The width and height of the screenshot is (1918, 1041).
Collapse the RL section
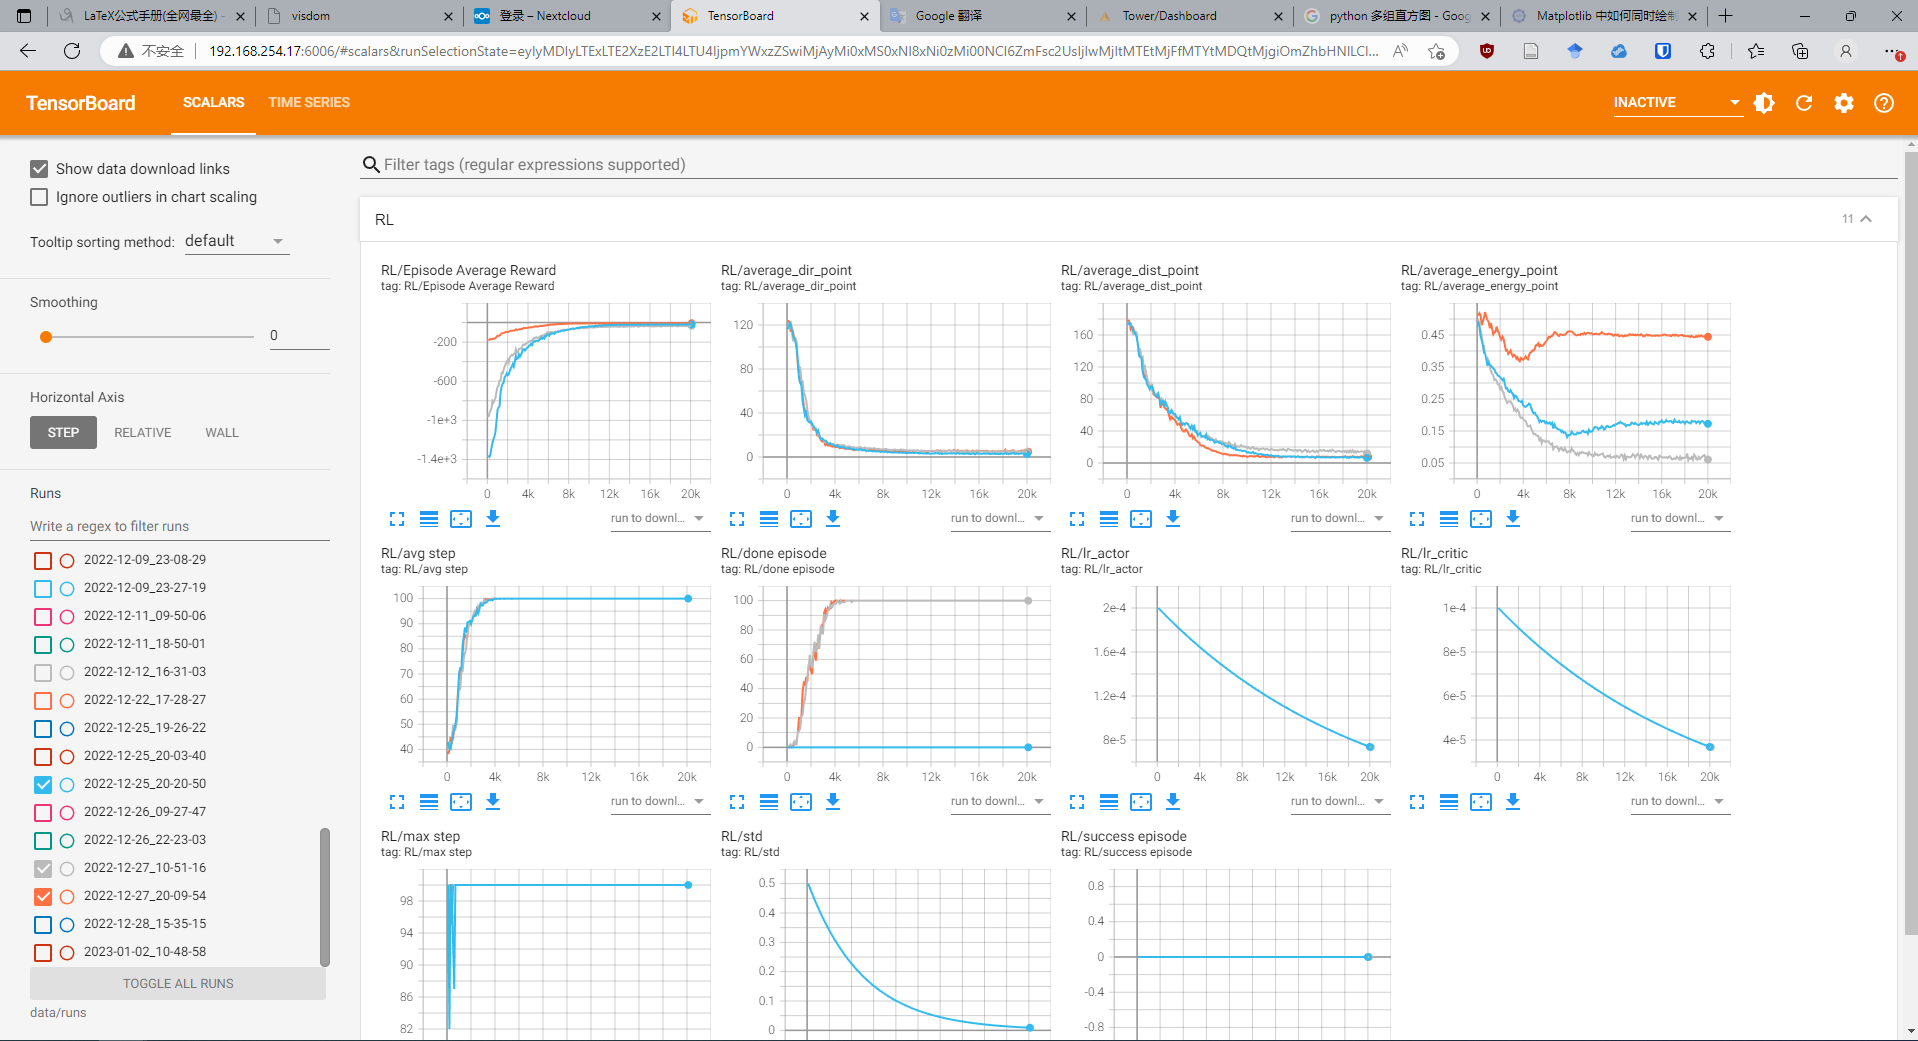coord(1865,219)
